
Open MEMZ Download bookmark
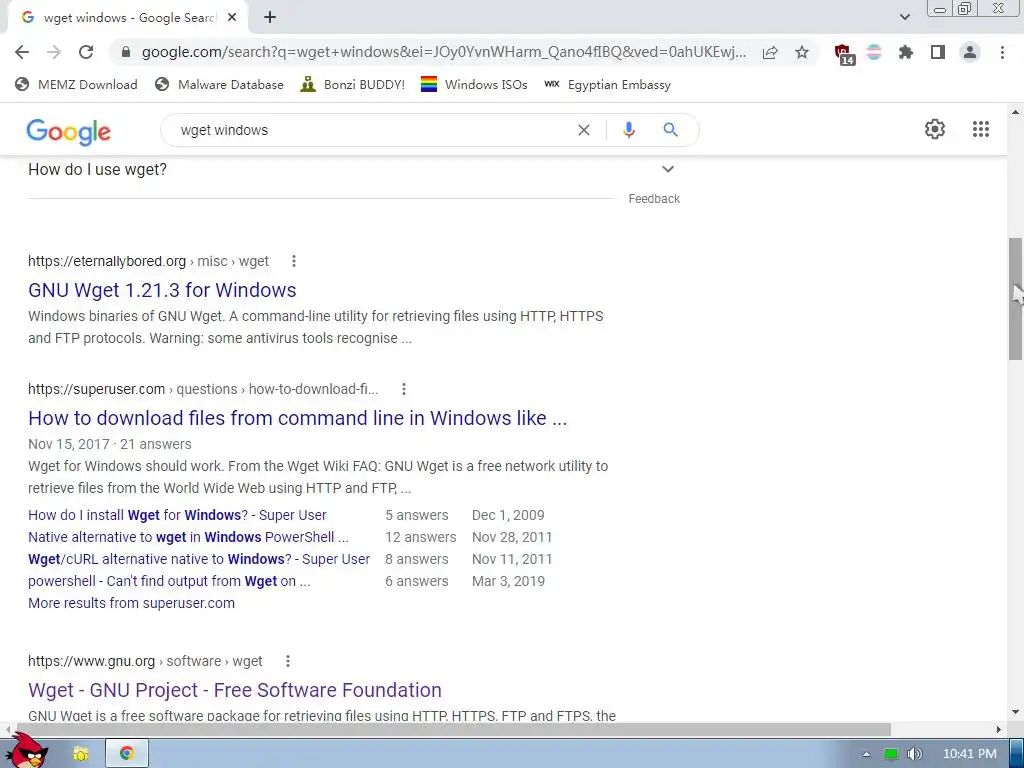coord(76,84)
